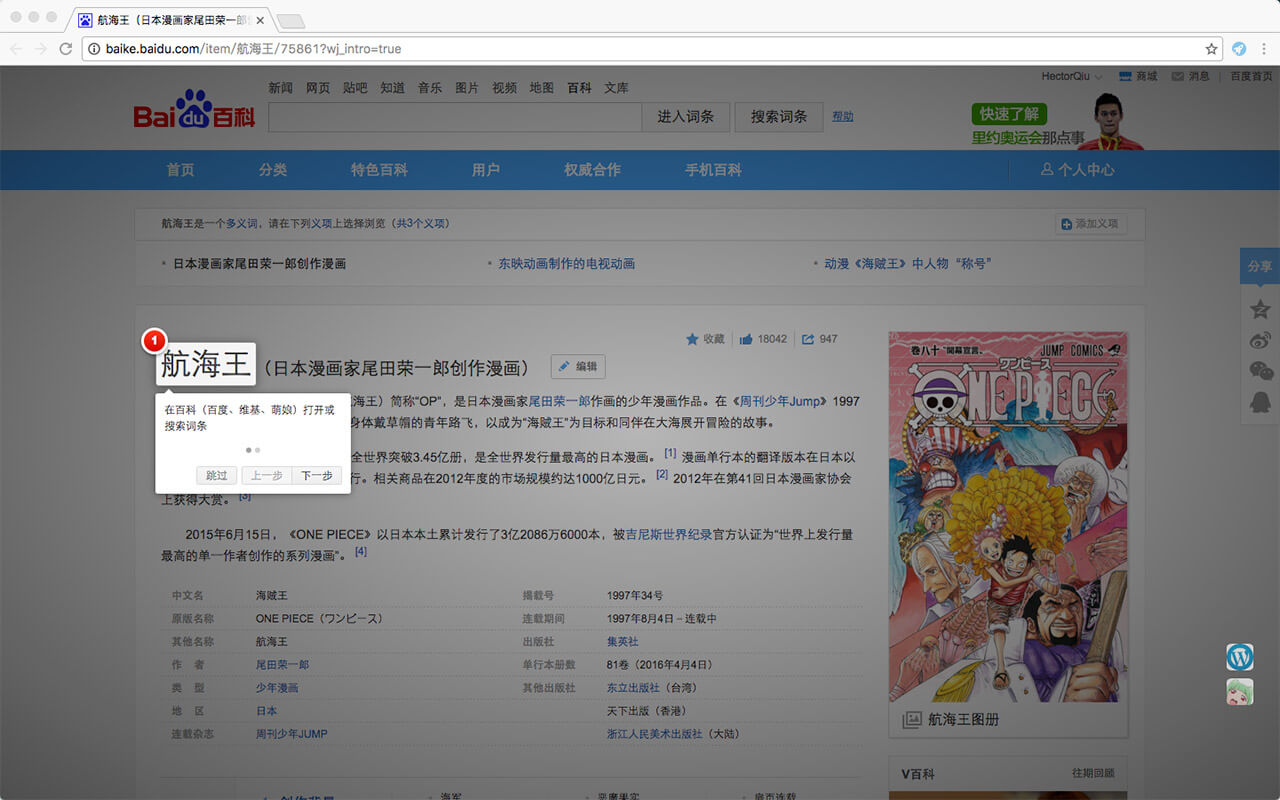Click the browser back arrow
Image resolution: width=1280 pixels, height=800 pixels.
(x=17, y=48)
